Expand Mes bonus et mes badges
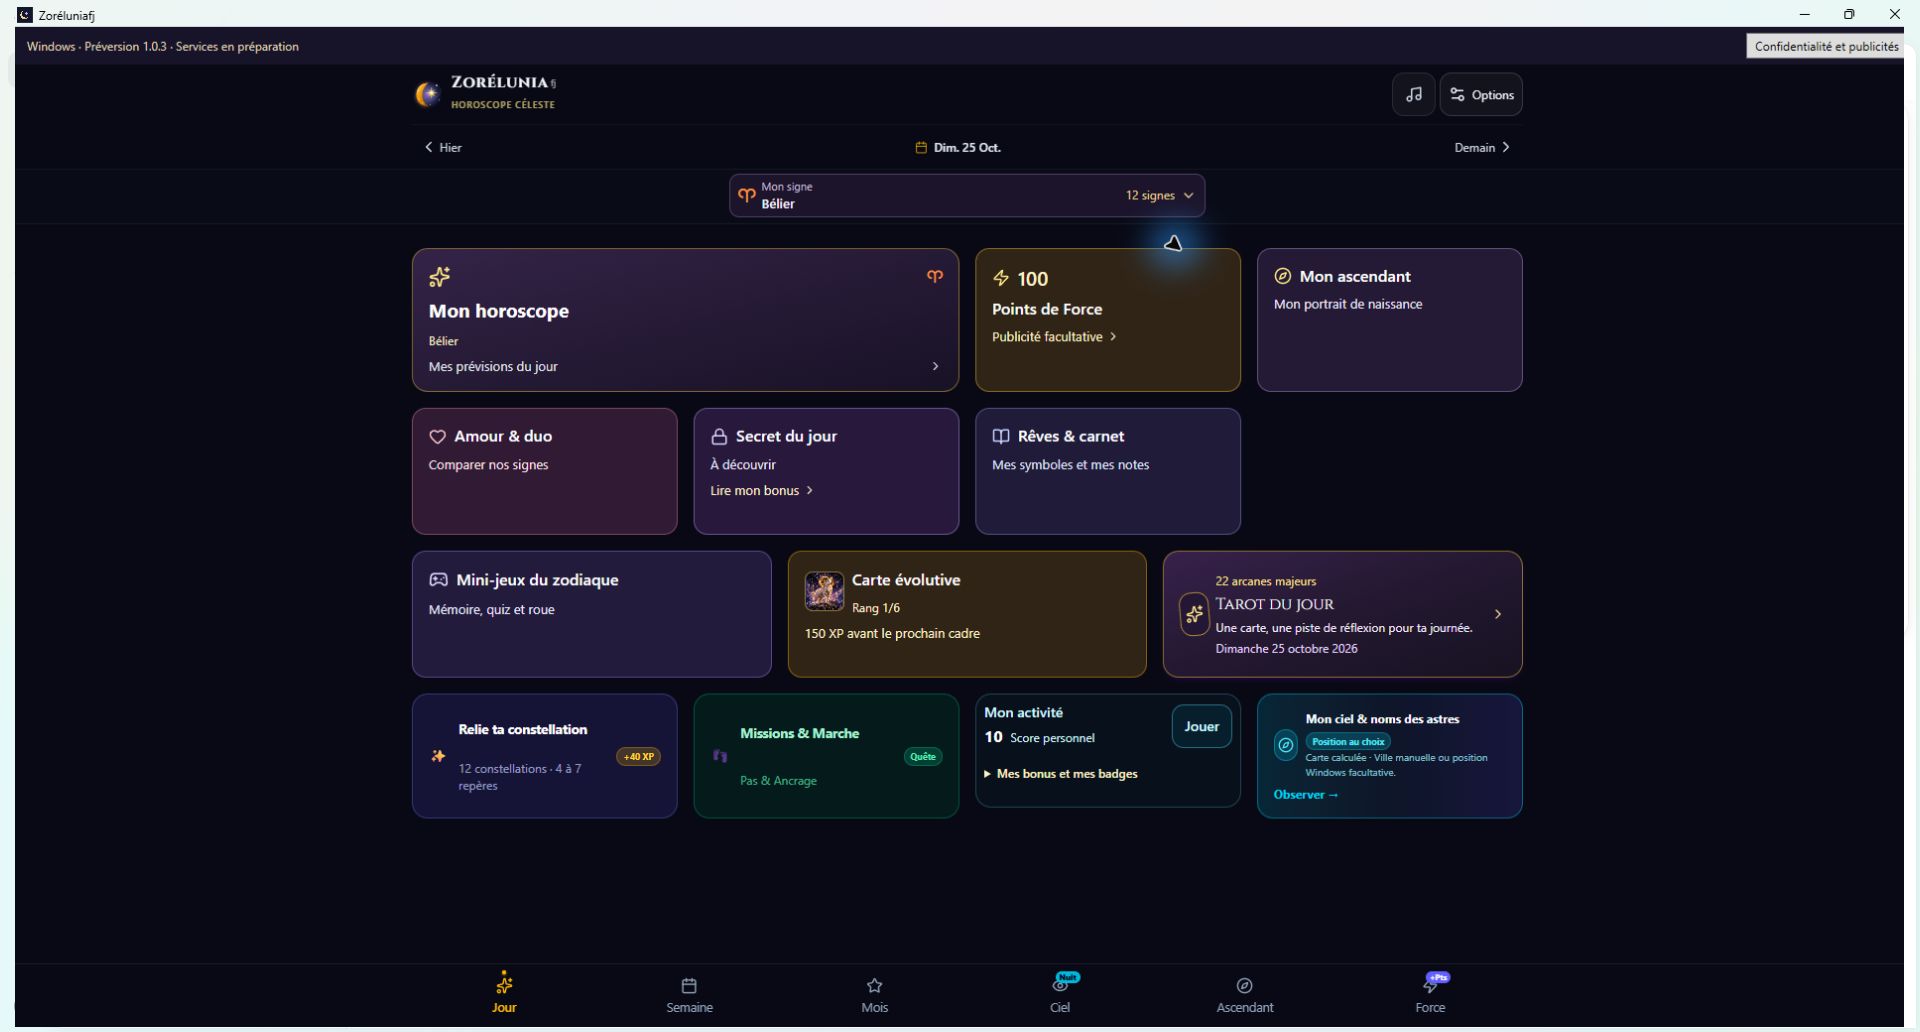Screen dimensions: 1920x1032 (1061, 774)
